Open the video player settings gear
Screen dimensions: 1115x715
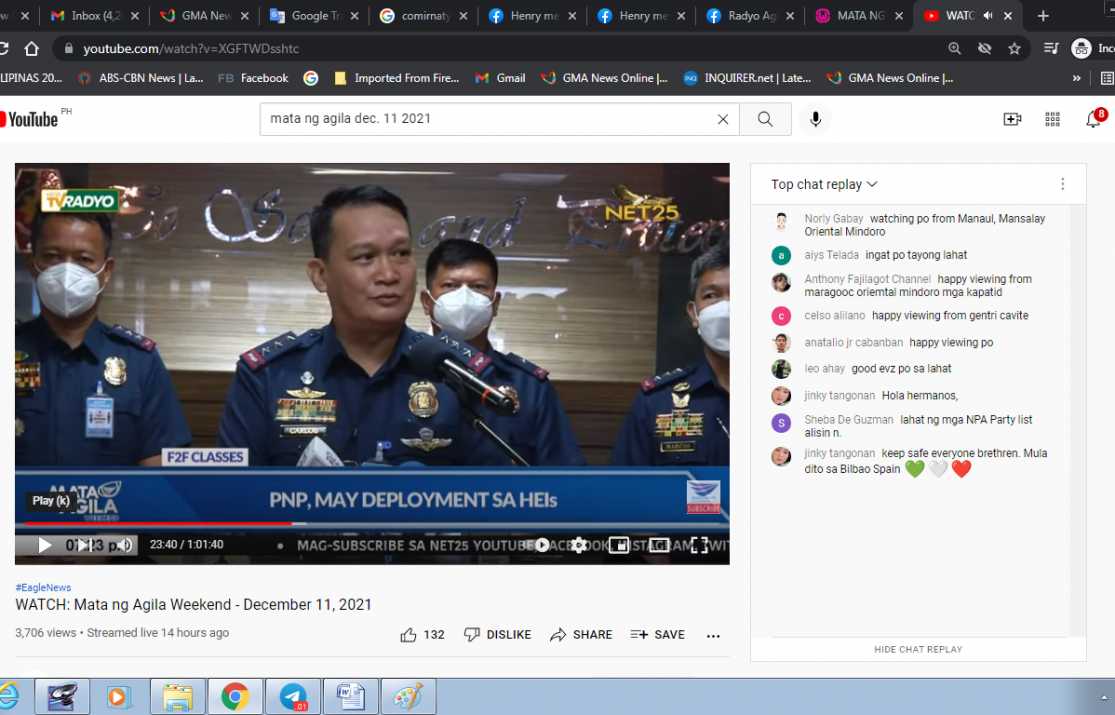click(x=579, y=545)
